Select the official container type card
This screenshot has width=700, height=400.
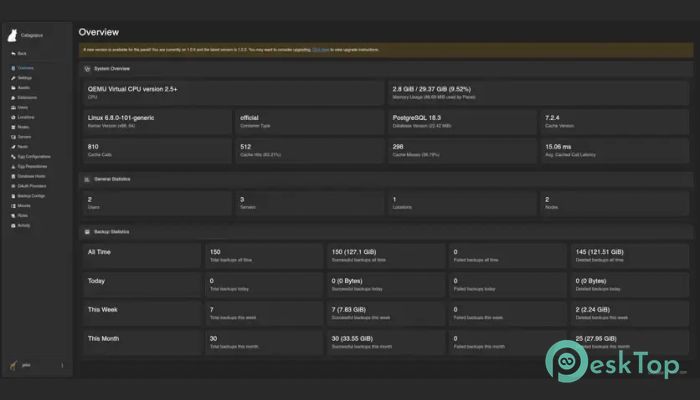click(x=309, y=121)
